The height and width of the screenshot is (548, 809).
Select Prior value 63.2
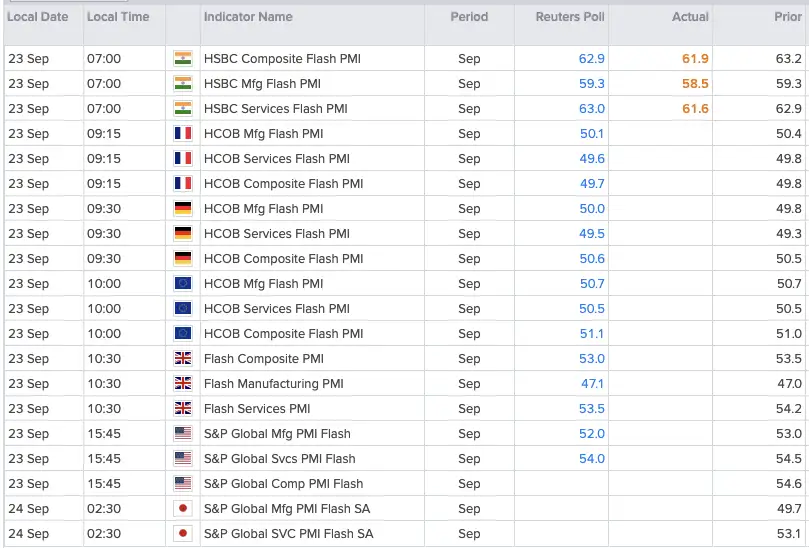[x=789, y=59]
